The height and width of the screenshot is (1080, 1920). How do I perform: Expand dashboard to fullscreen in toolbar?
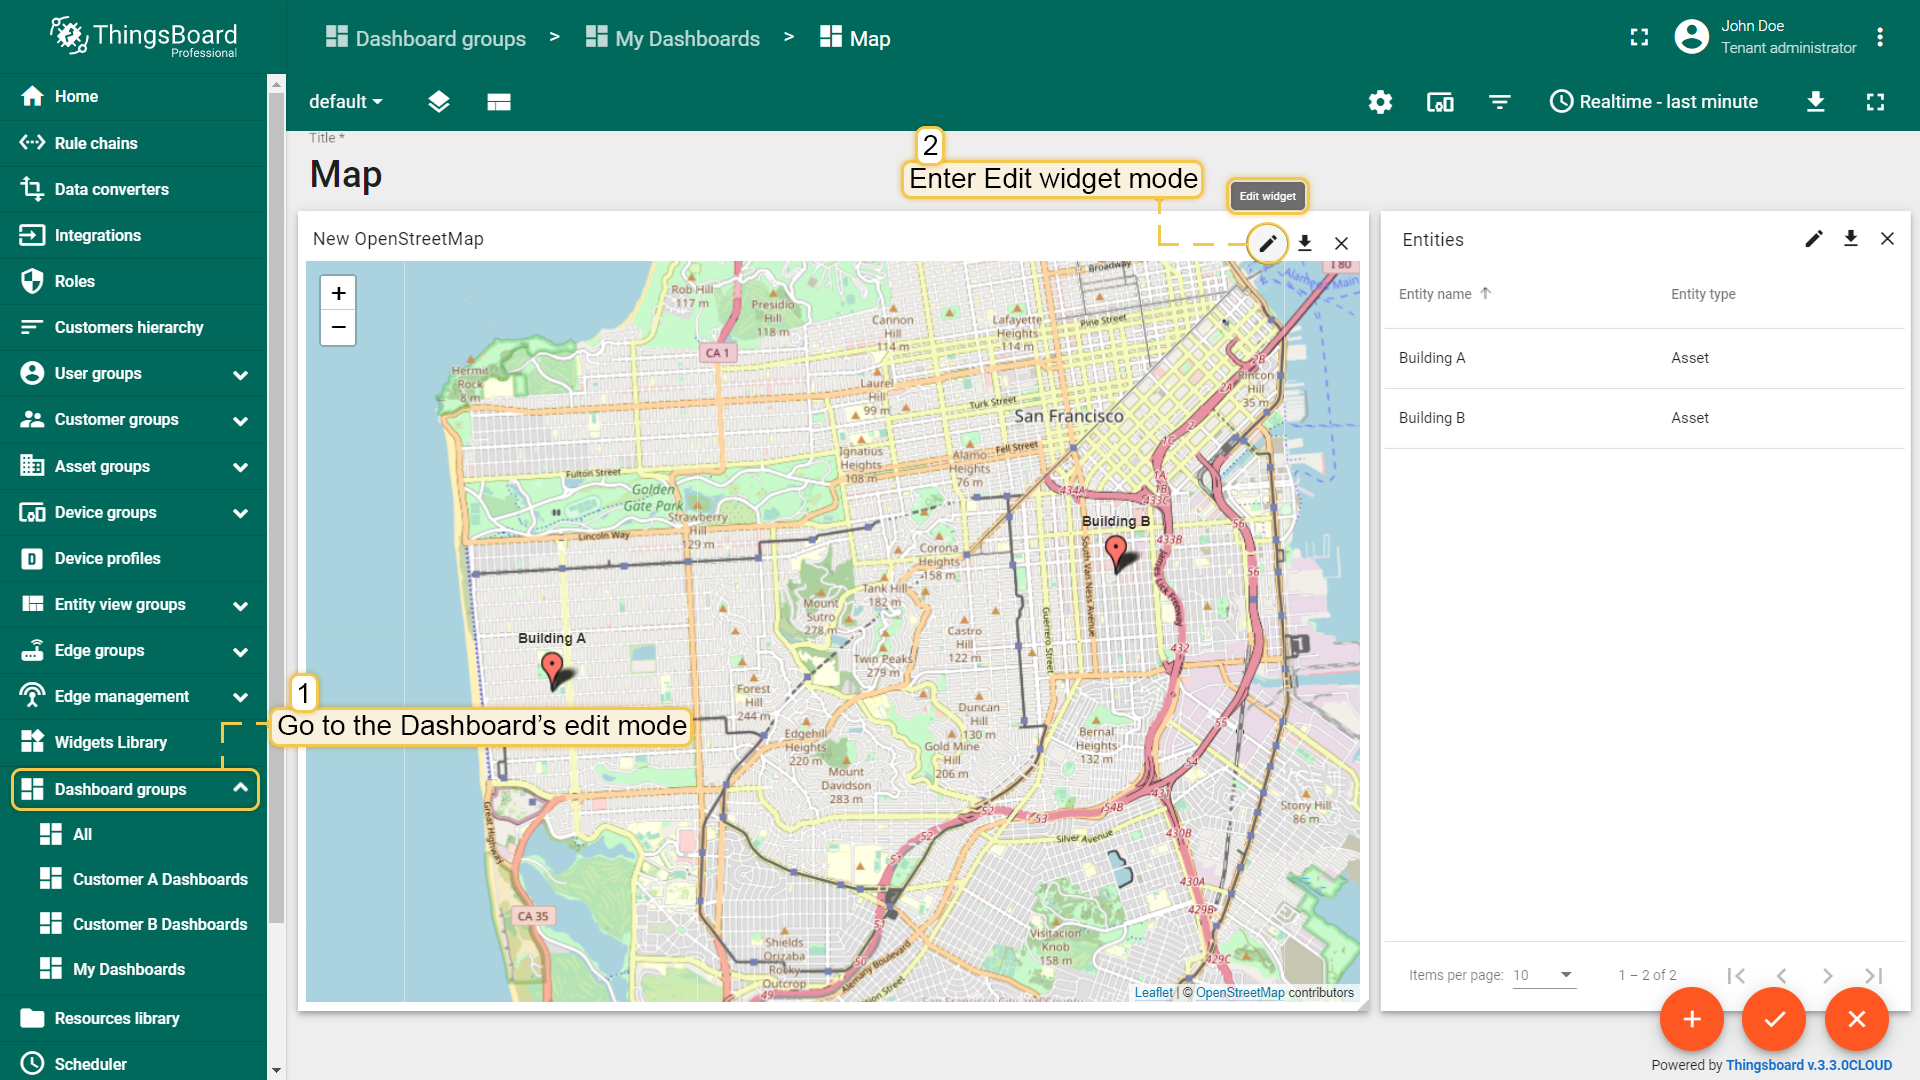(x=1875, y=102)
